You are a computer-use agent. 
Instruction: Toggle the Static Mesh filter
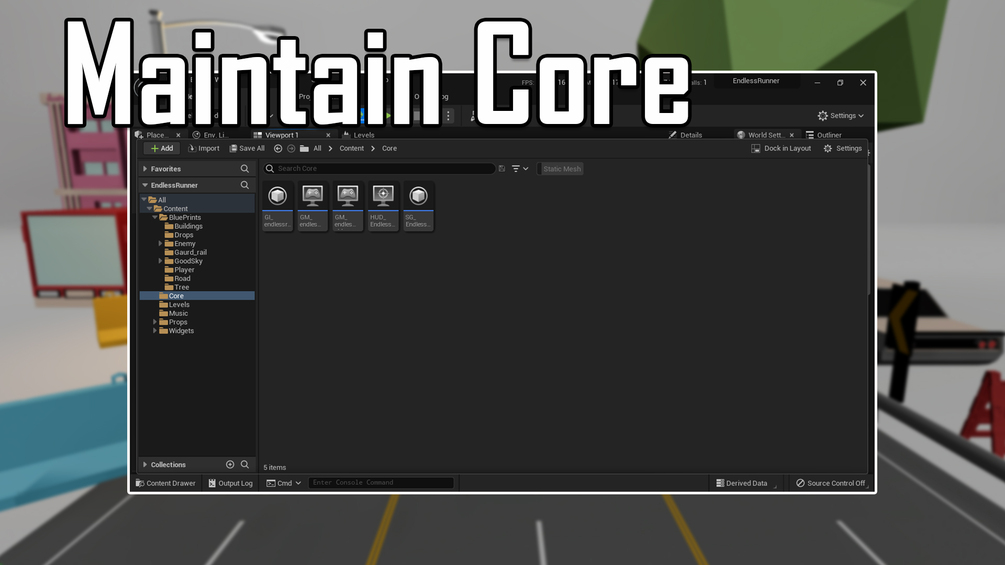coord(561,169)
